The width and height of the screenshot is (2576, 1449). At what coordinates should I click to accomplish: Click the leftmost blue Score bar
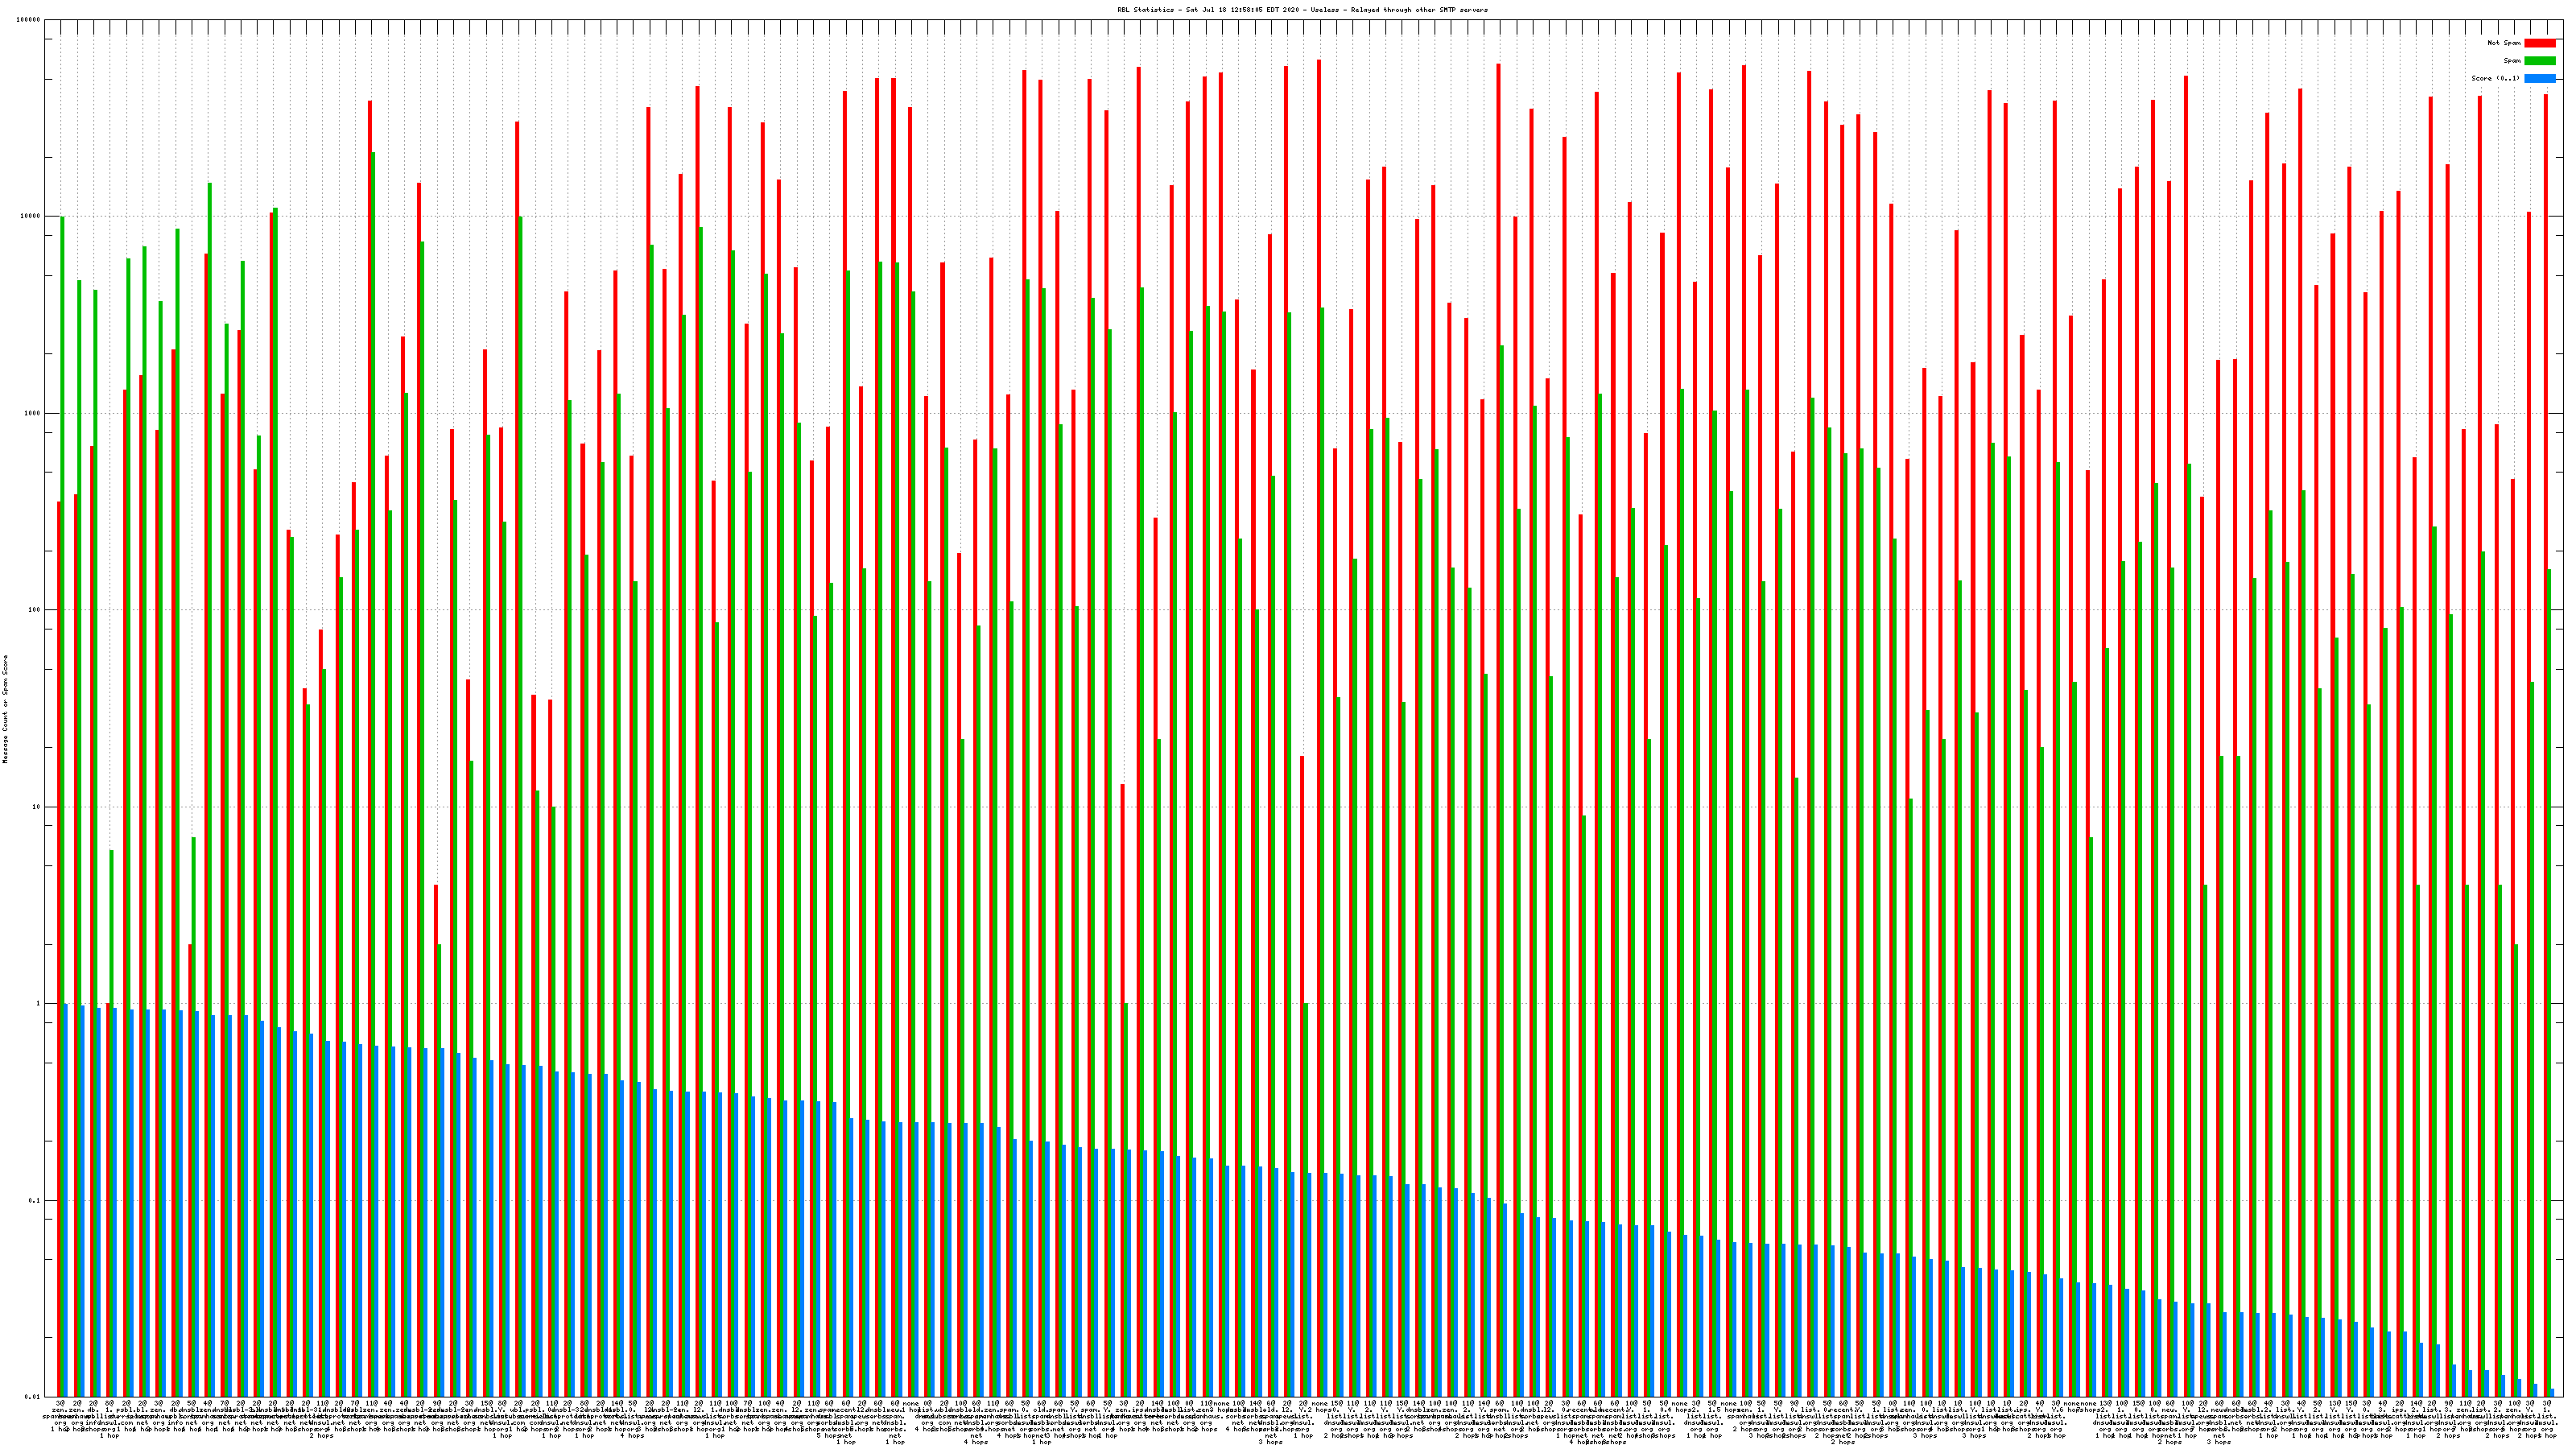[x=66, y=1200]
